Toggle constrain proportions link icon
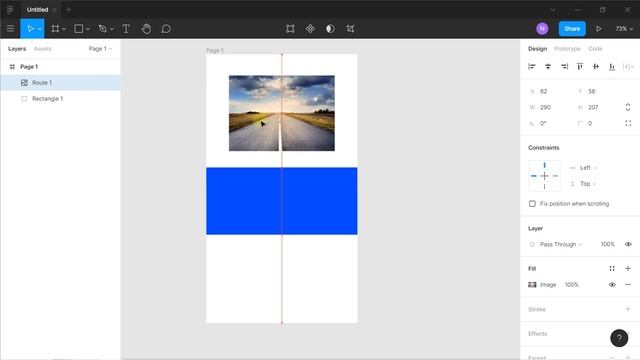The height and width of the screenshot is (360, 640). coord(628,107)
